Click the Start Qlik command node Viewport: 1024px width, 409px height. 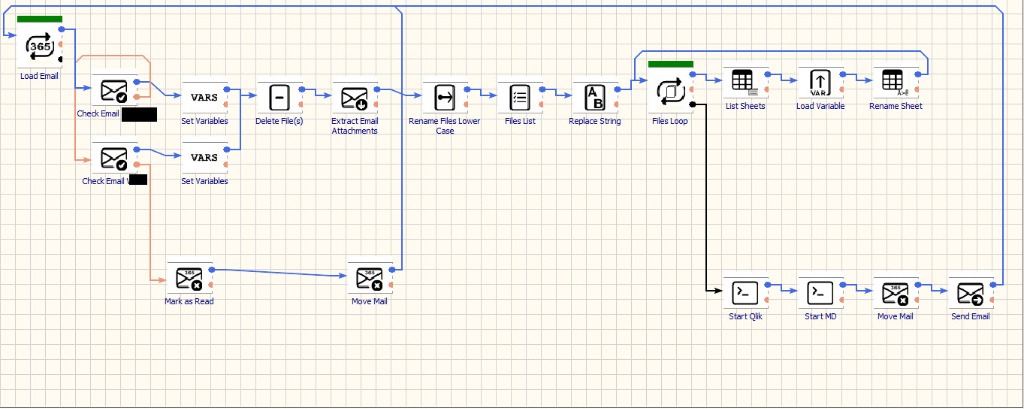pyautogui.click(x=745, y=293)
